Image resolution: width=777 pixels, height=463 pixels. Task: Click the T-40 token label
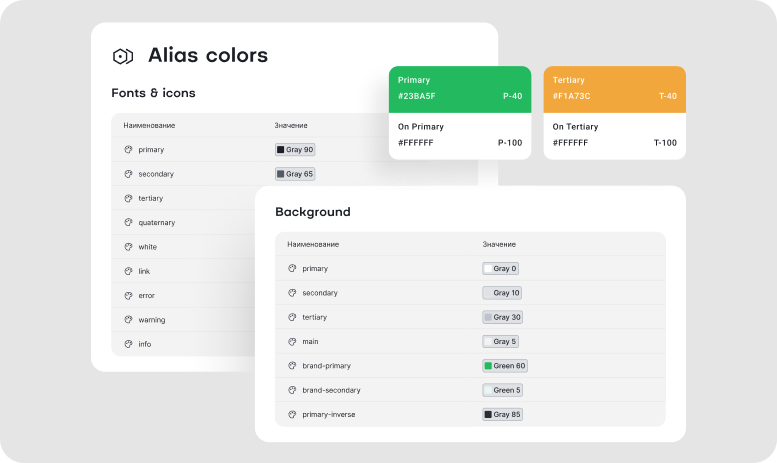click(667, 96)
